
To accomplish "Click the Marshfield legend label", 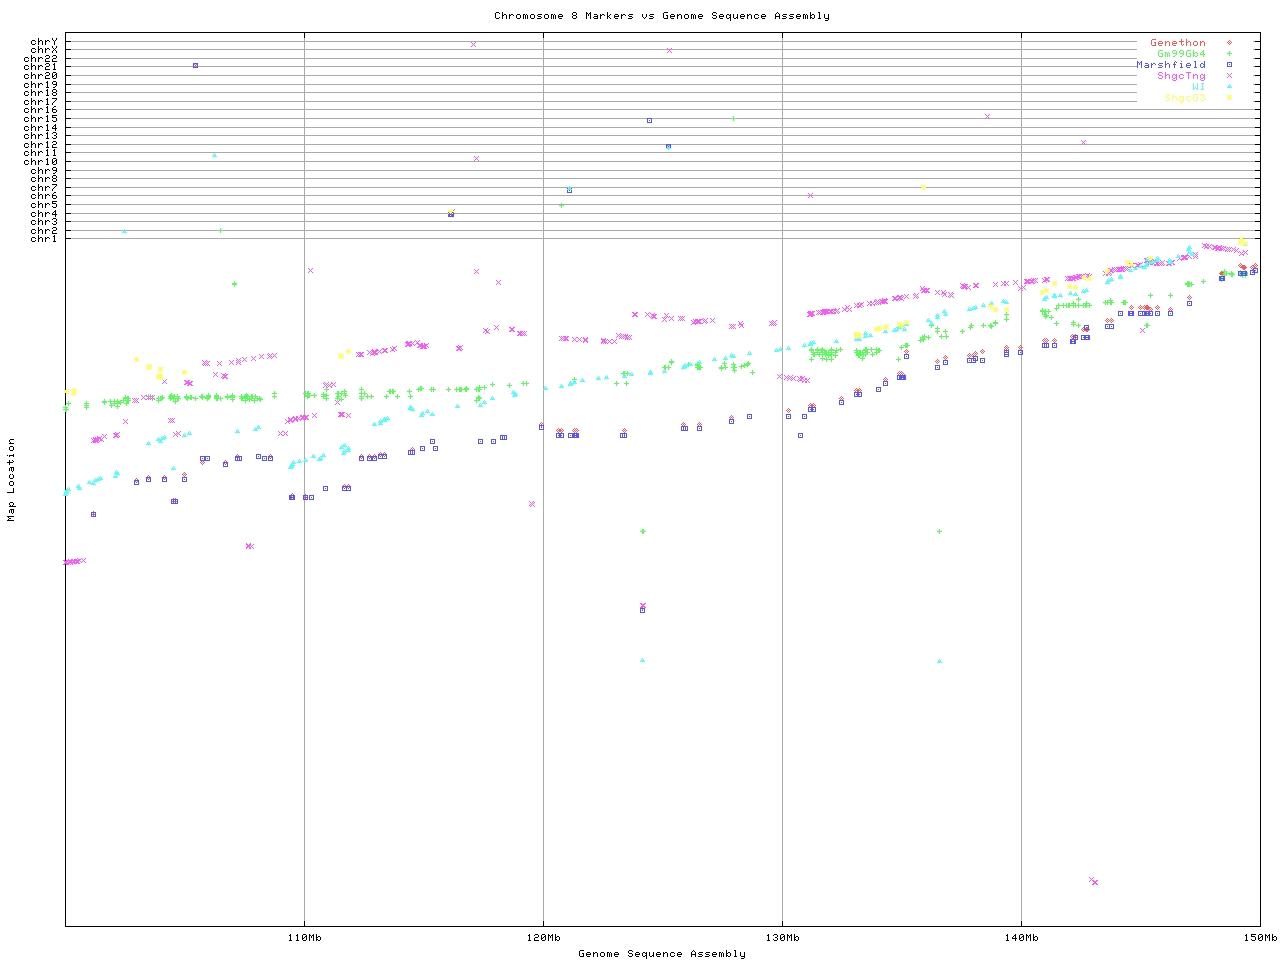I will [x=1170, y=65].
